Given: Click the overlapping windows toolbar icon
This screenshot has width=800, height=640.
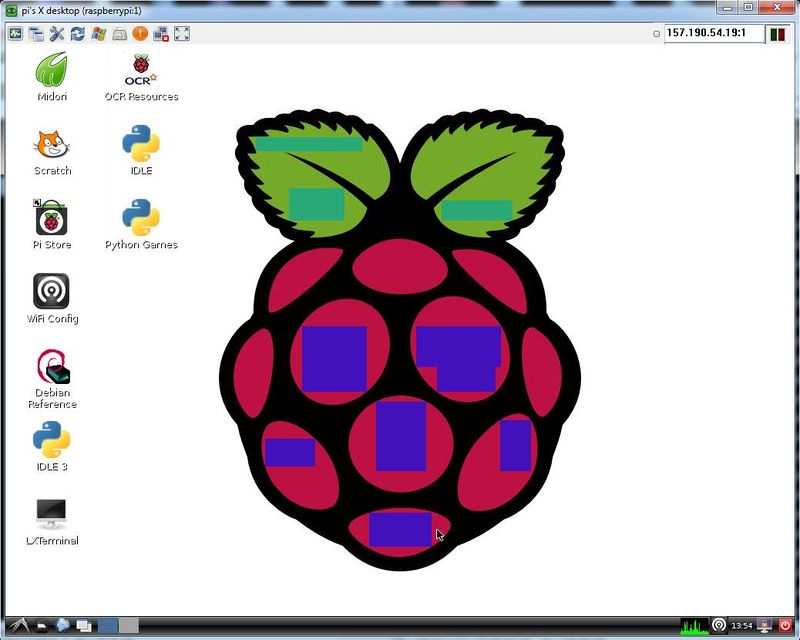Looking at the screenshot, I should [x=36, y=34].
